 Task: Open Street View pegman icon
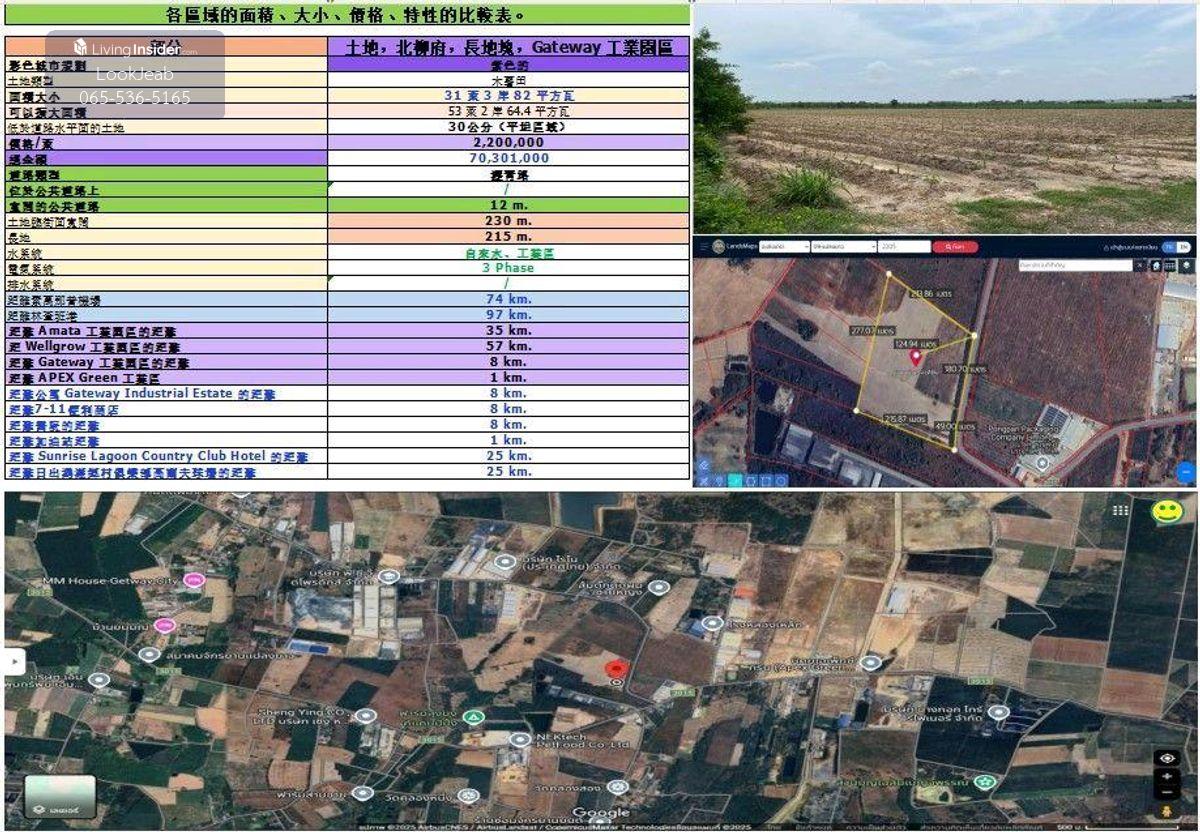point(1166,809)
